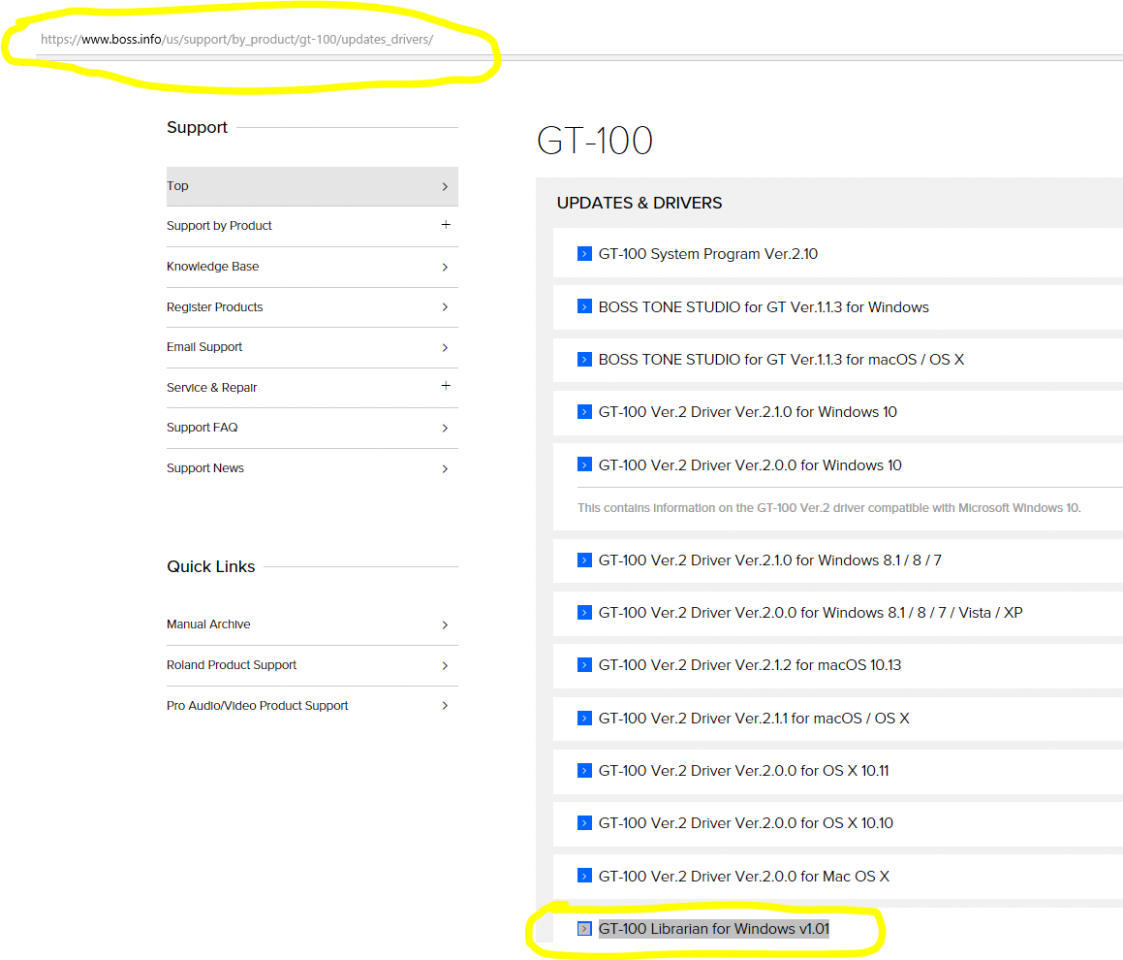Open the Email Support menu item
Viewport: 1123px width, 960px height.
coord(312,347)
